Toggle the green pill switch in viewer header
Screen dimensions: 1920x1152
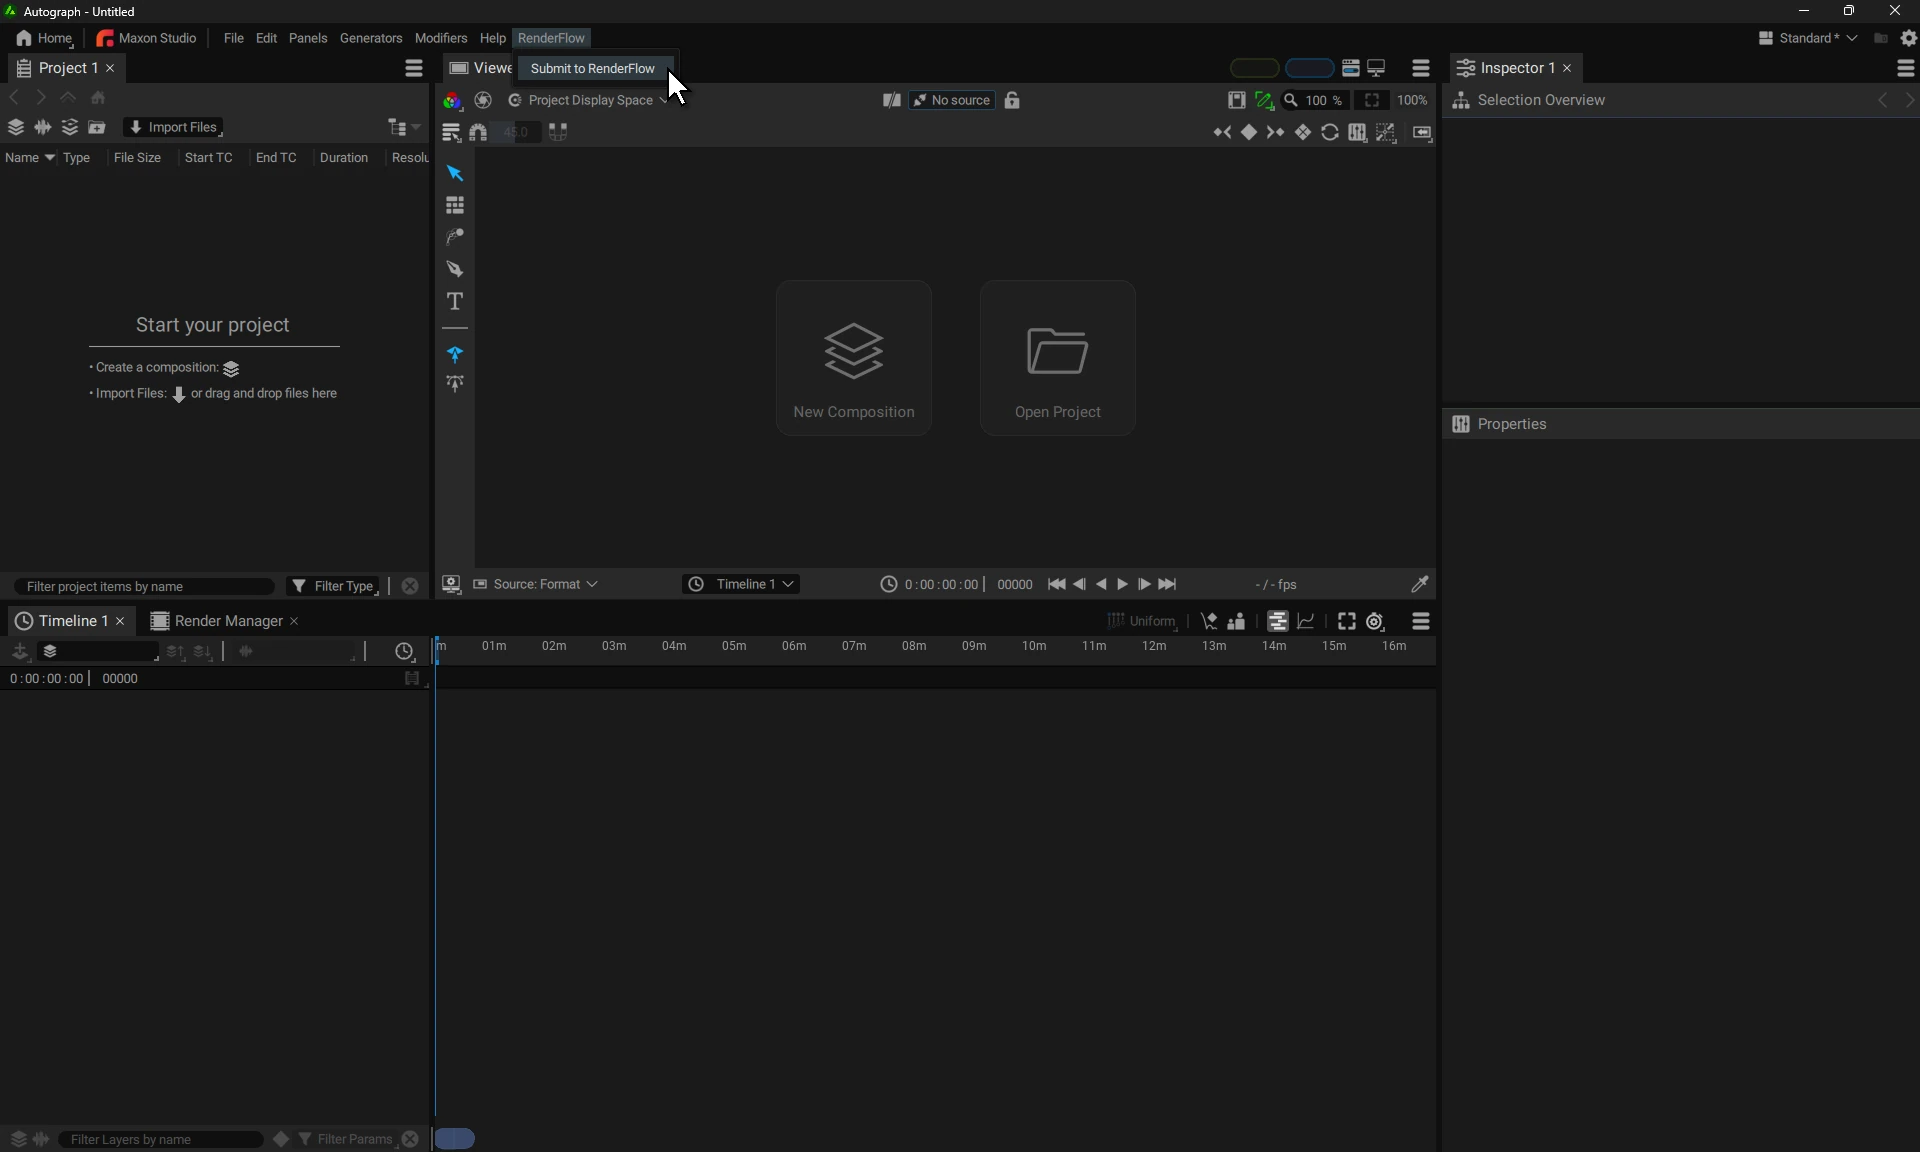[1254, 68]
